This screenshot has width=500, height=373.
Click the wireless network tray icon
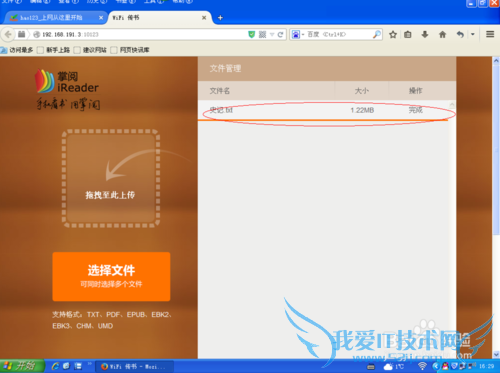422,366
